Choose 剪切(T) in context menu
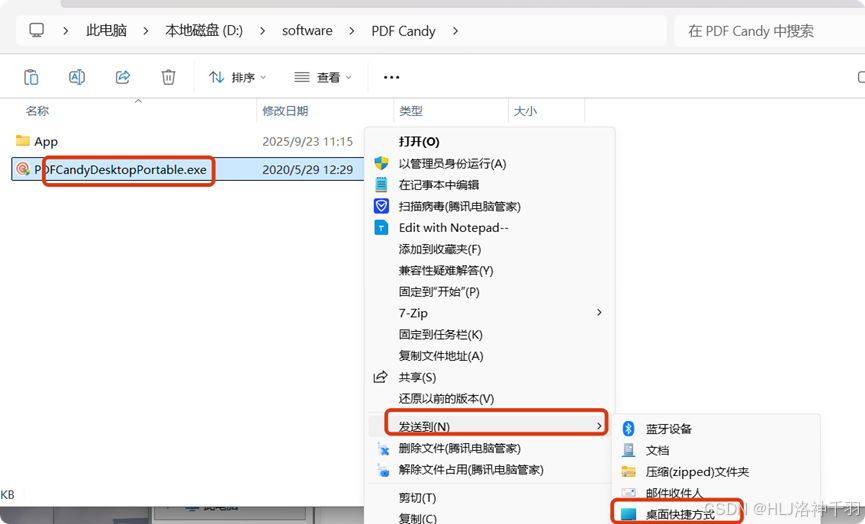Screen dimensions: 865x524 417,498
